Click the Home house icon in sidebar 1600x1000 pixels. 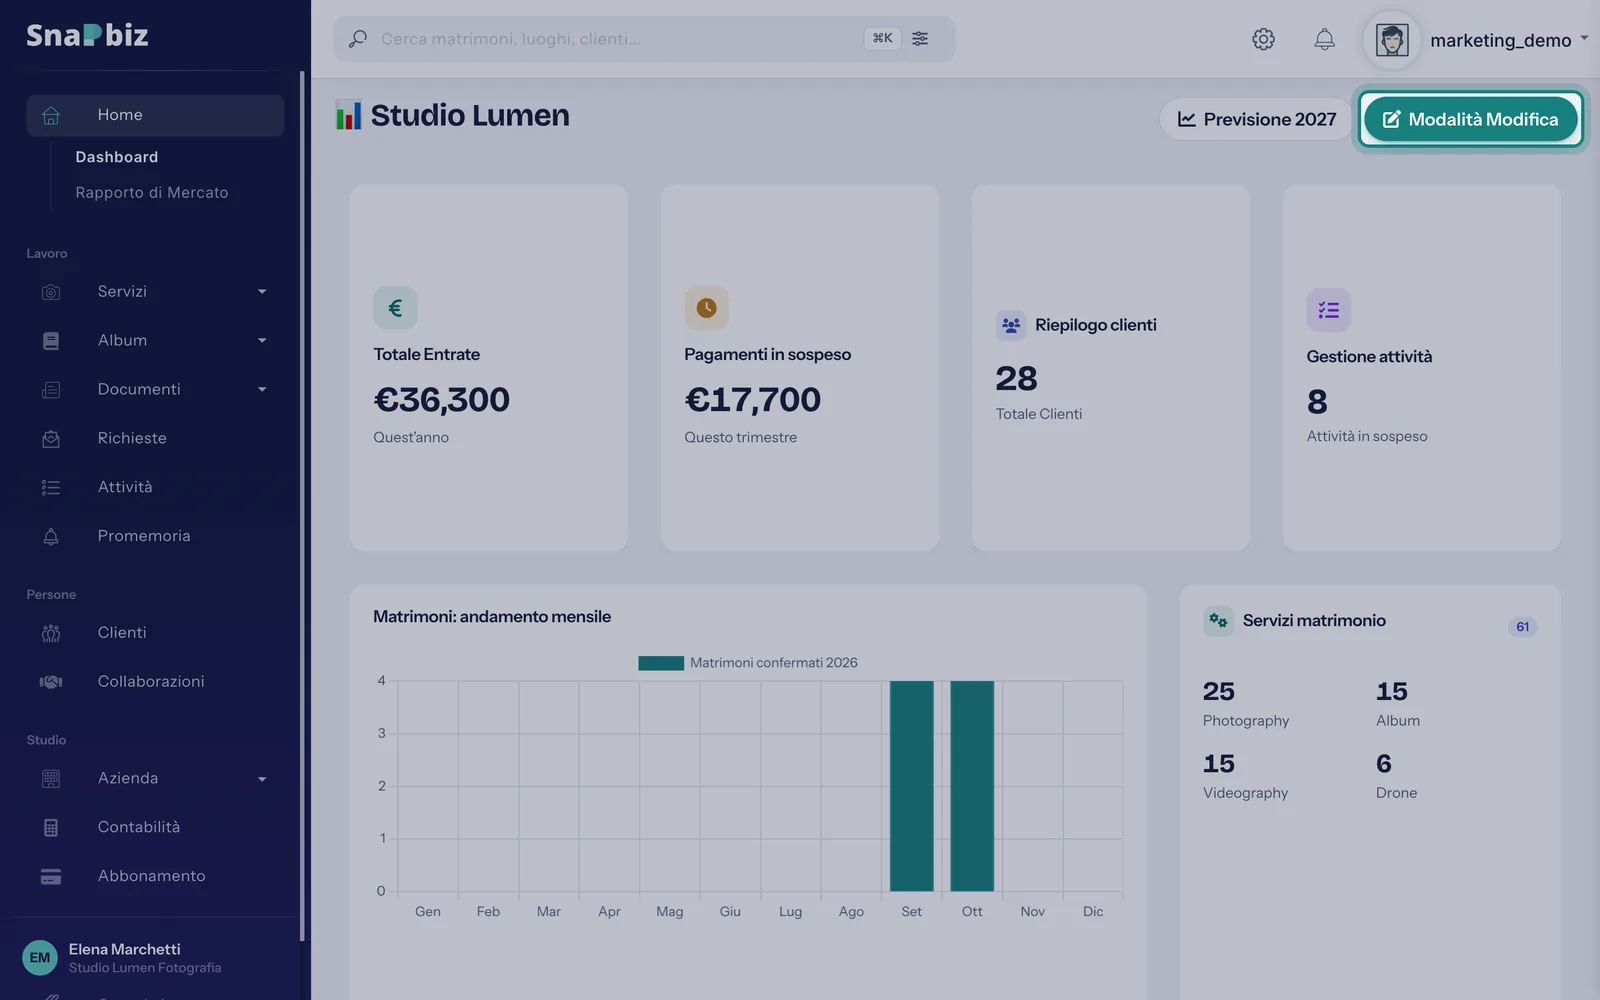(51, 115)
